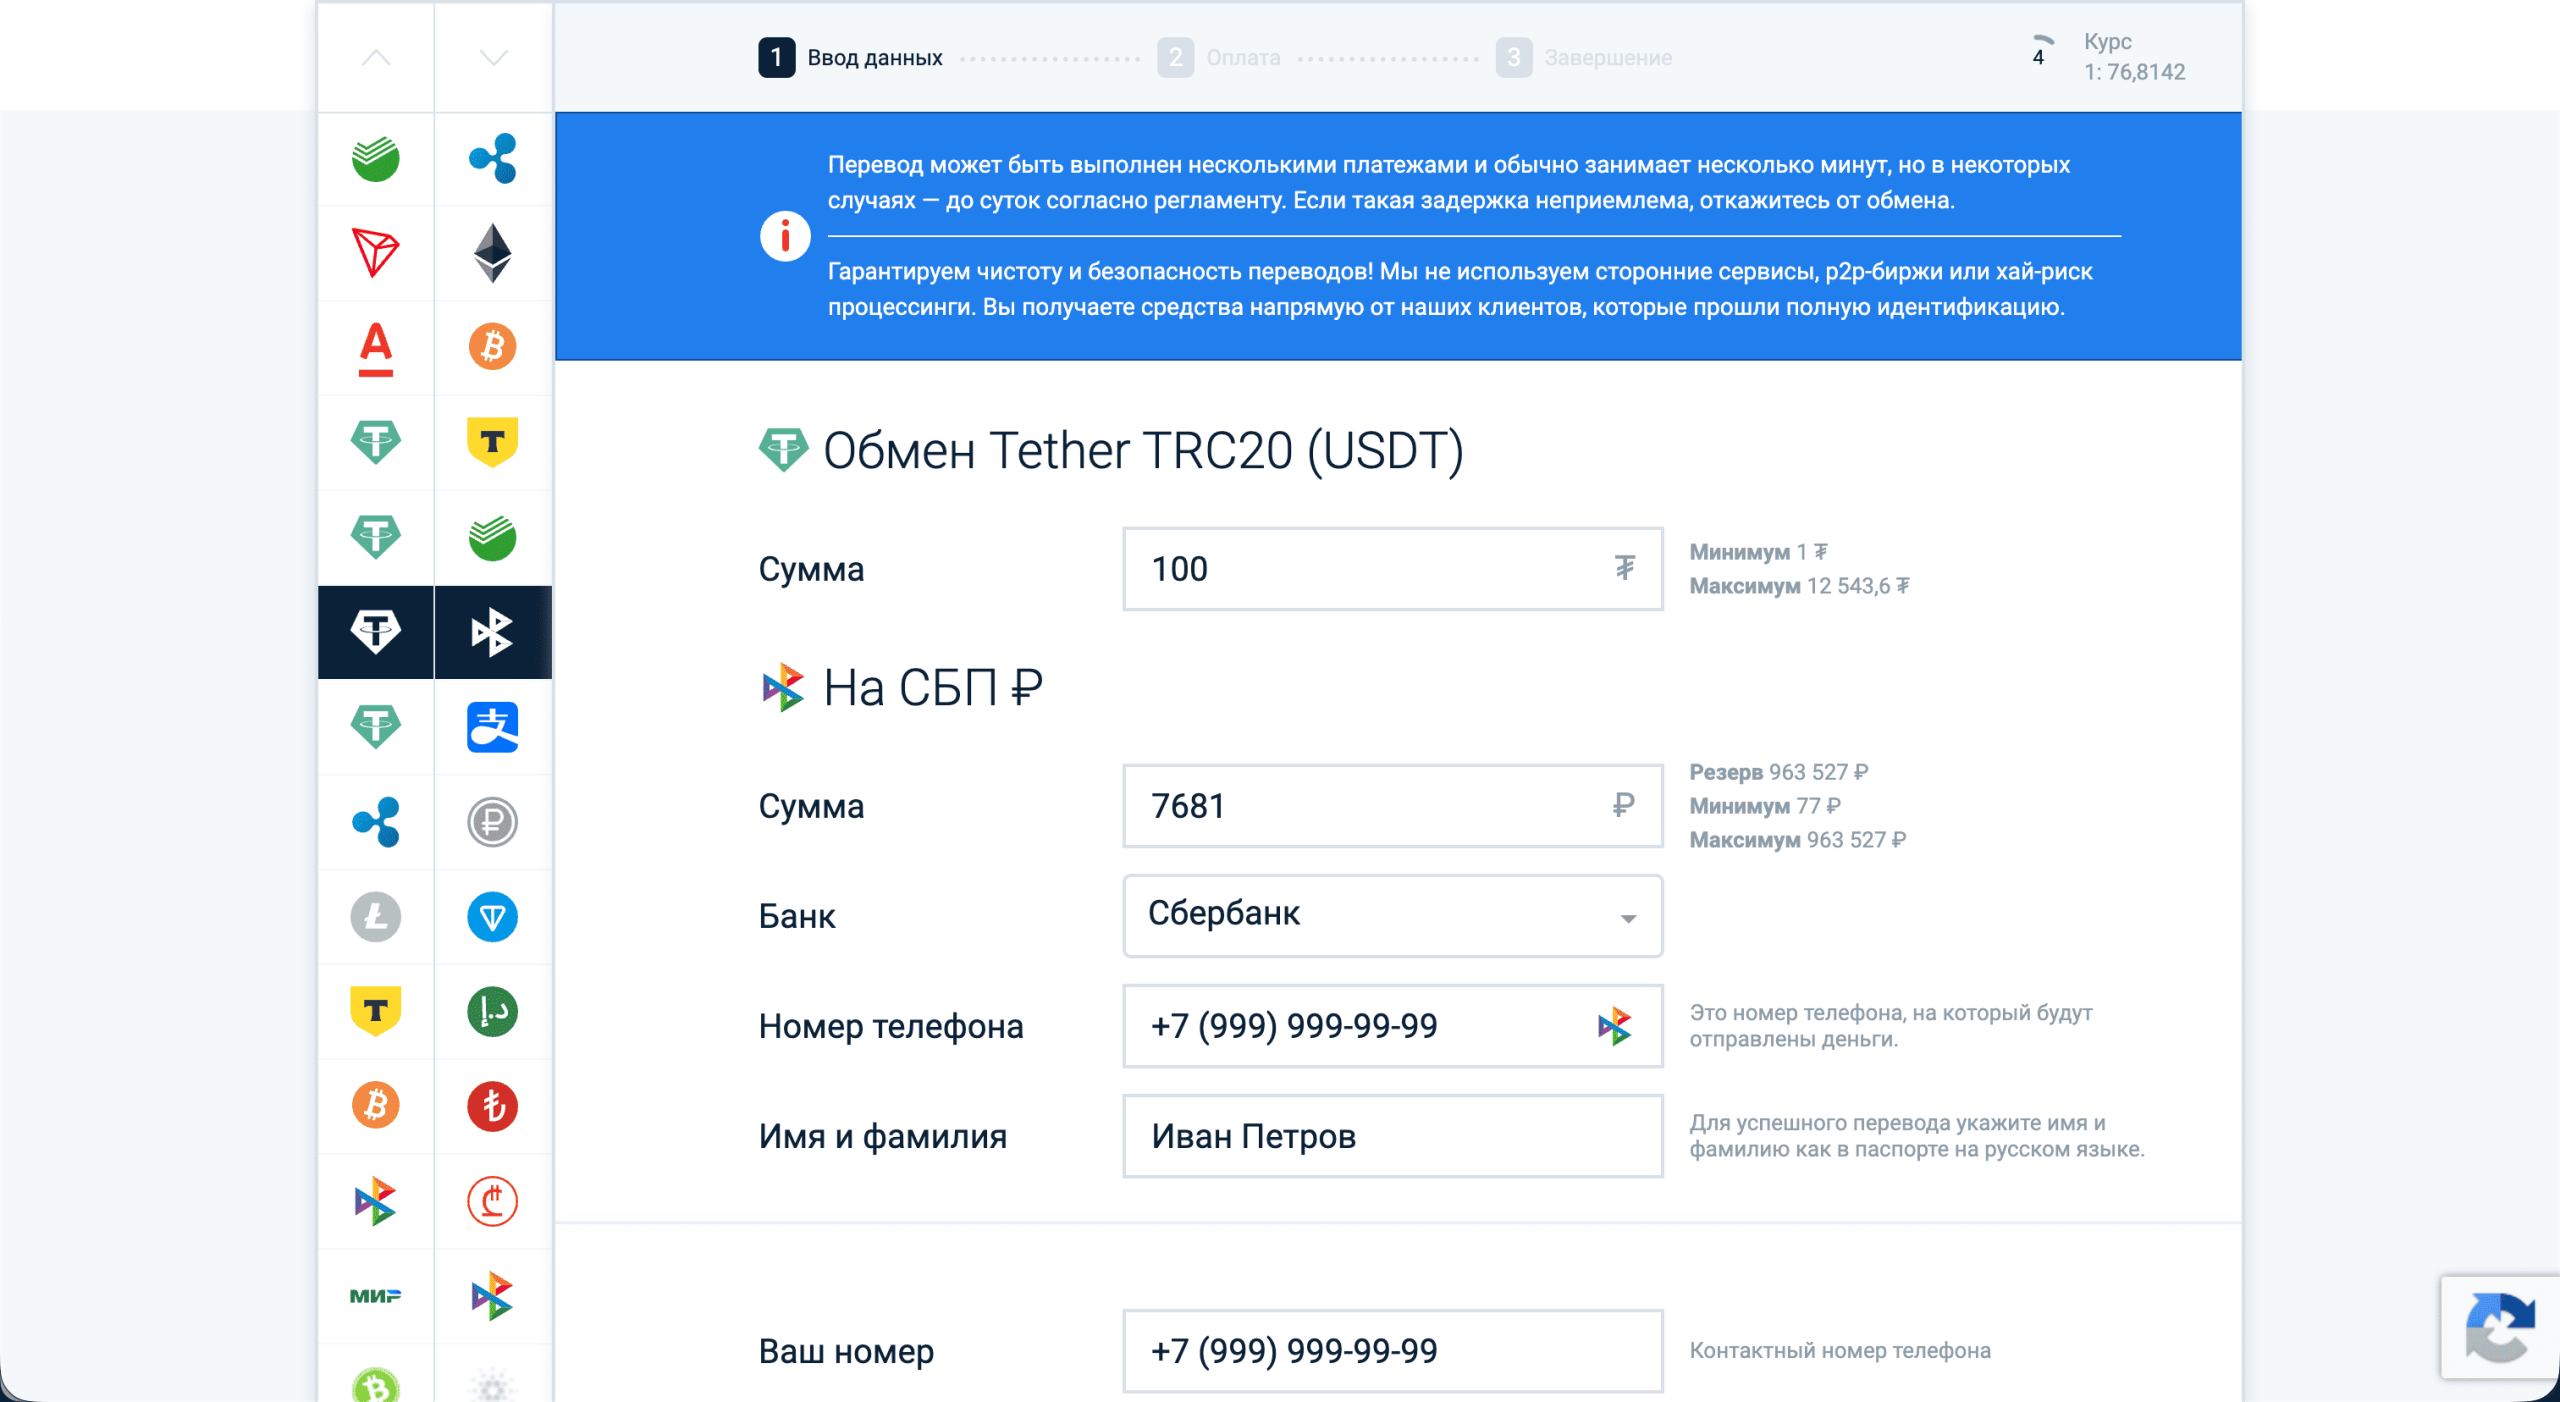Select the green MIR card icon
2560x1402 pixels.
375,1296
